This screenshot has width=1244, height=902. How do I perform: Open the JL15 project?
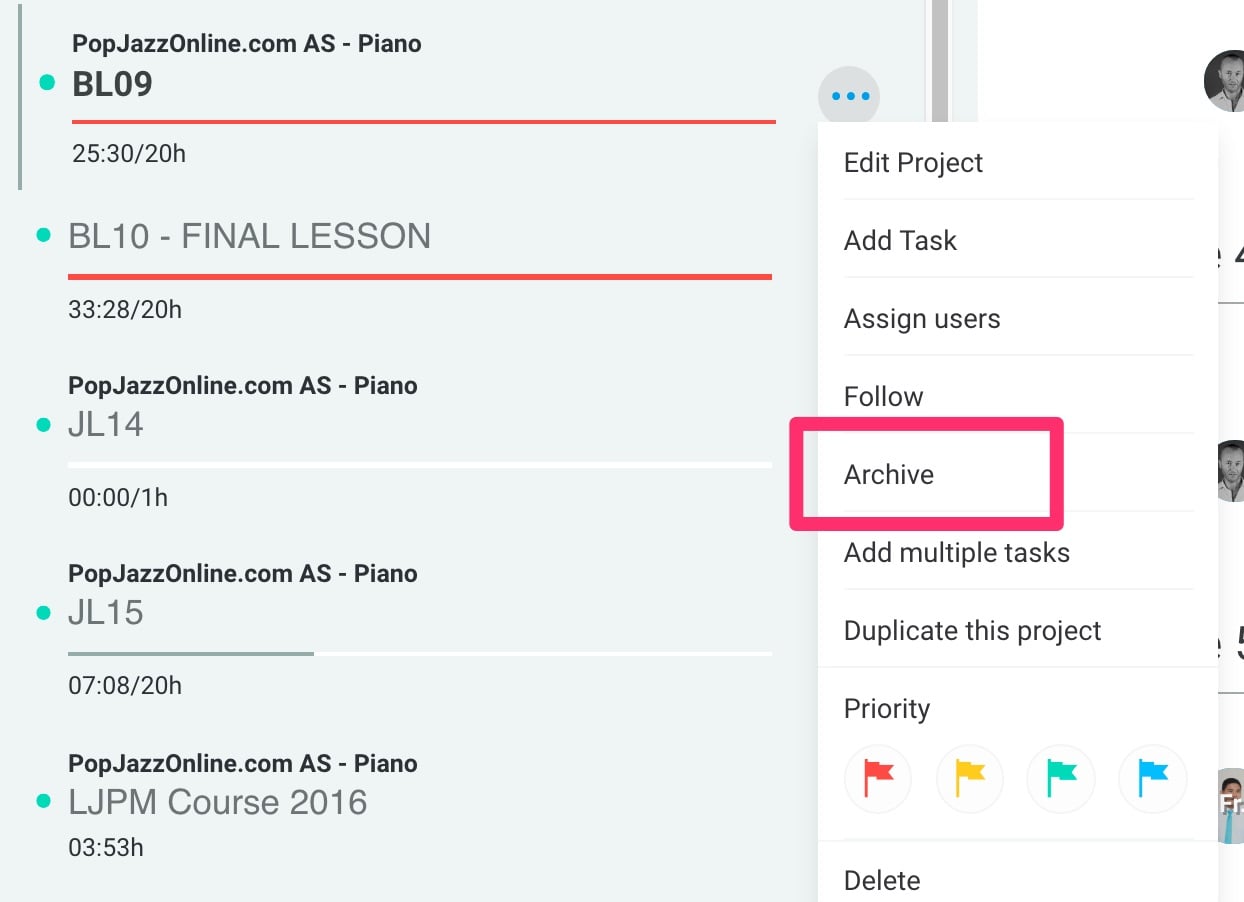point(106,612)
